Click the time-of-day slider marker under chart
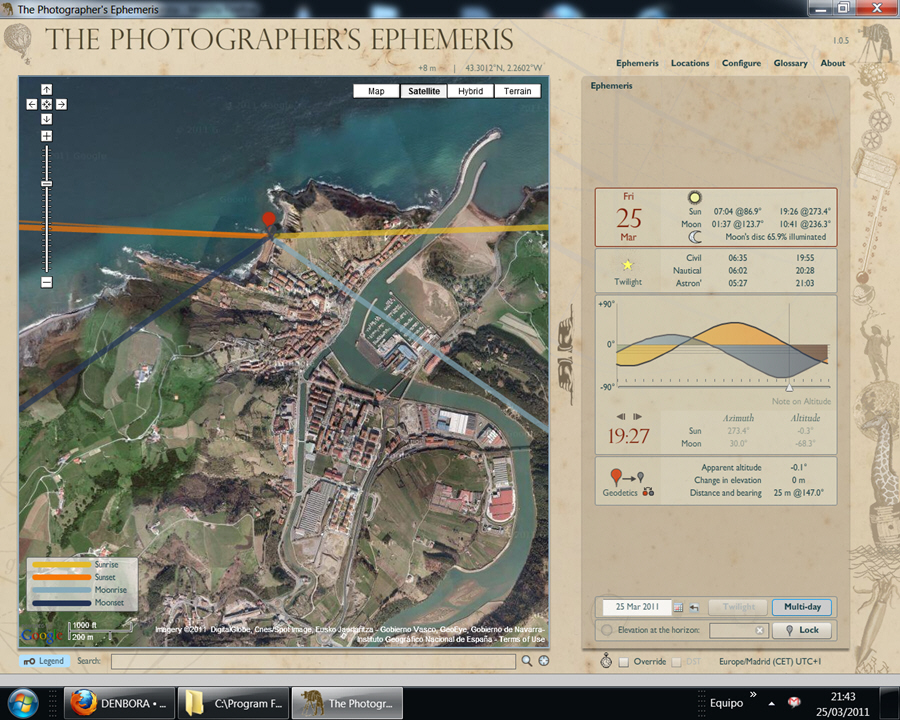 tap(789, 388)
